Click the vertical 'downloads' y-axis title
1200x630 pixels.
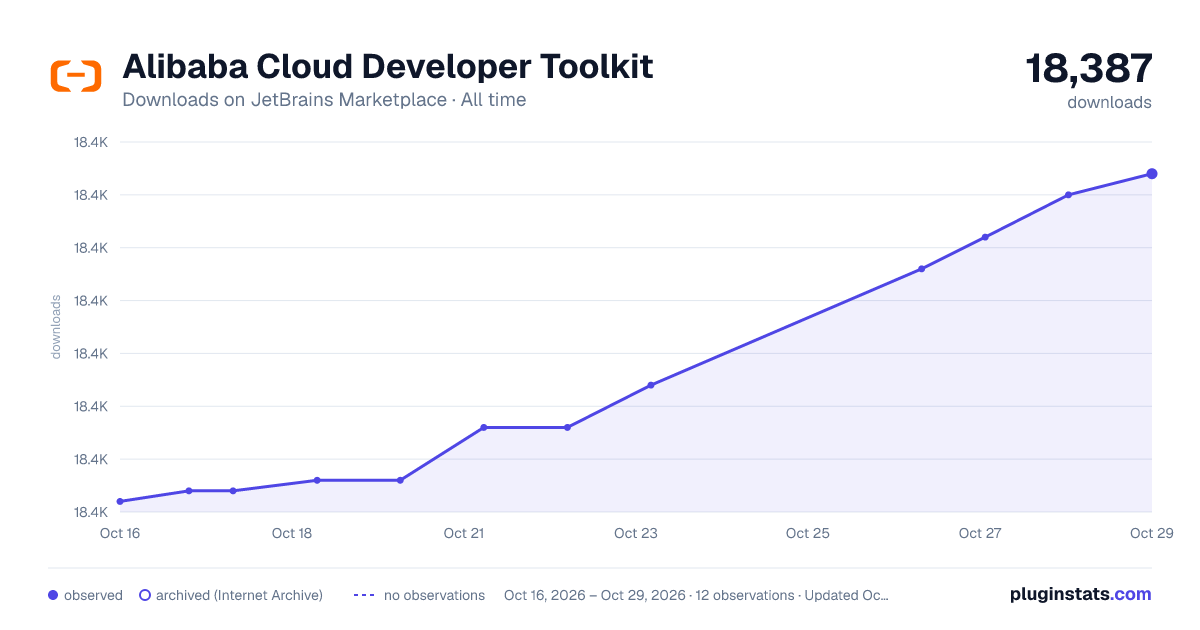[56, 327]
